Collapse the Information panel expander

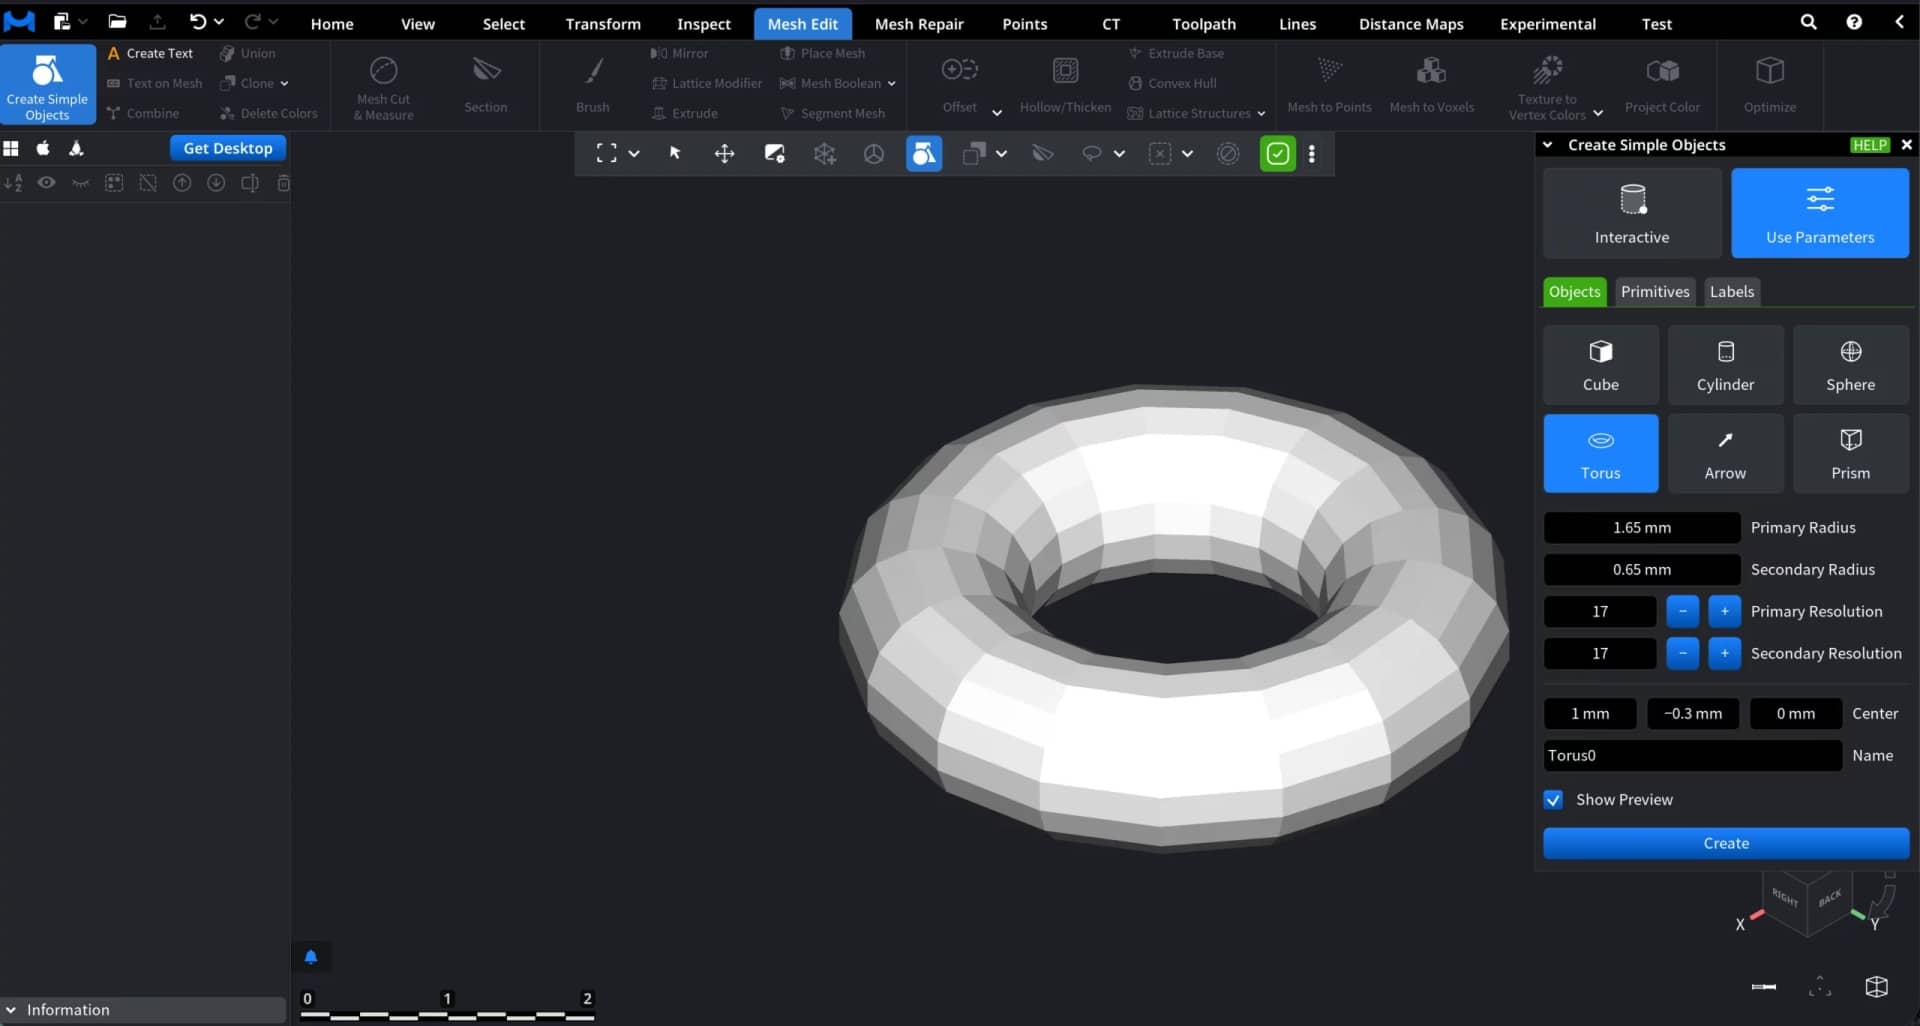click(11, 1010)
